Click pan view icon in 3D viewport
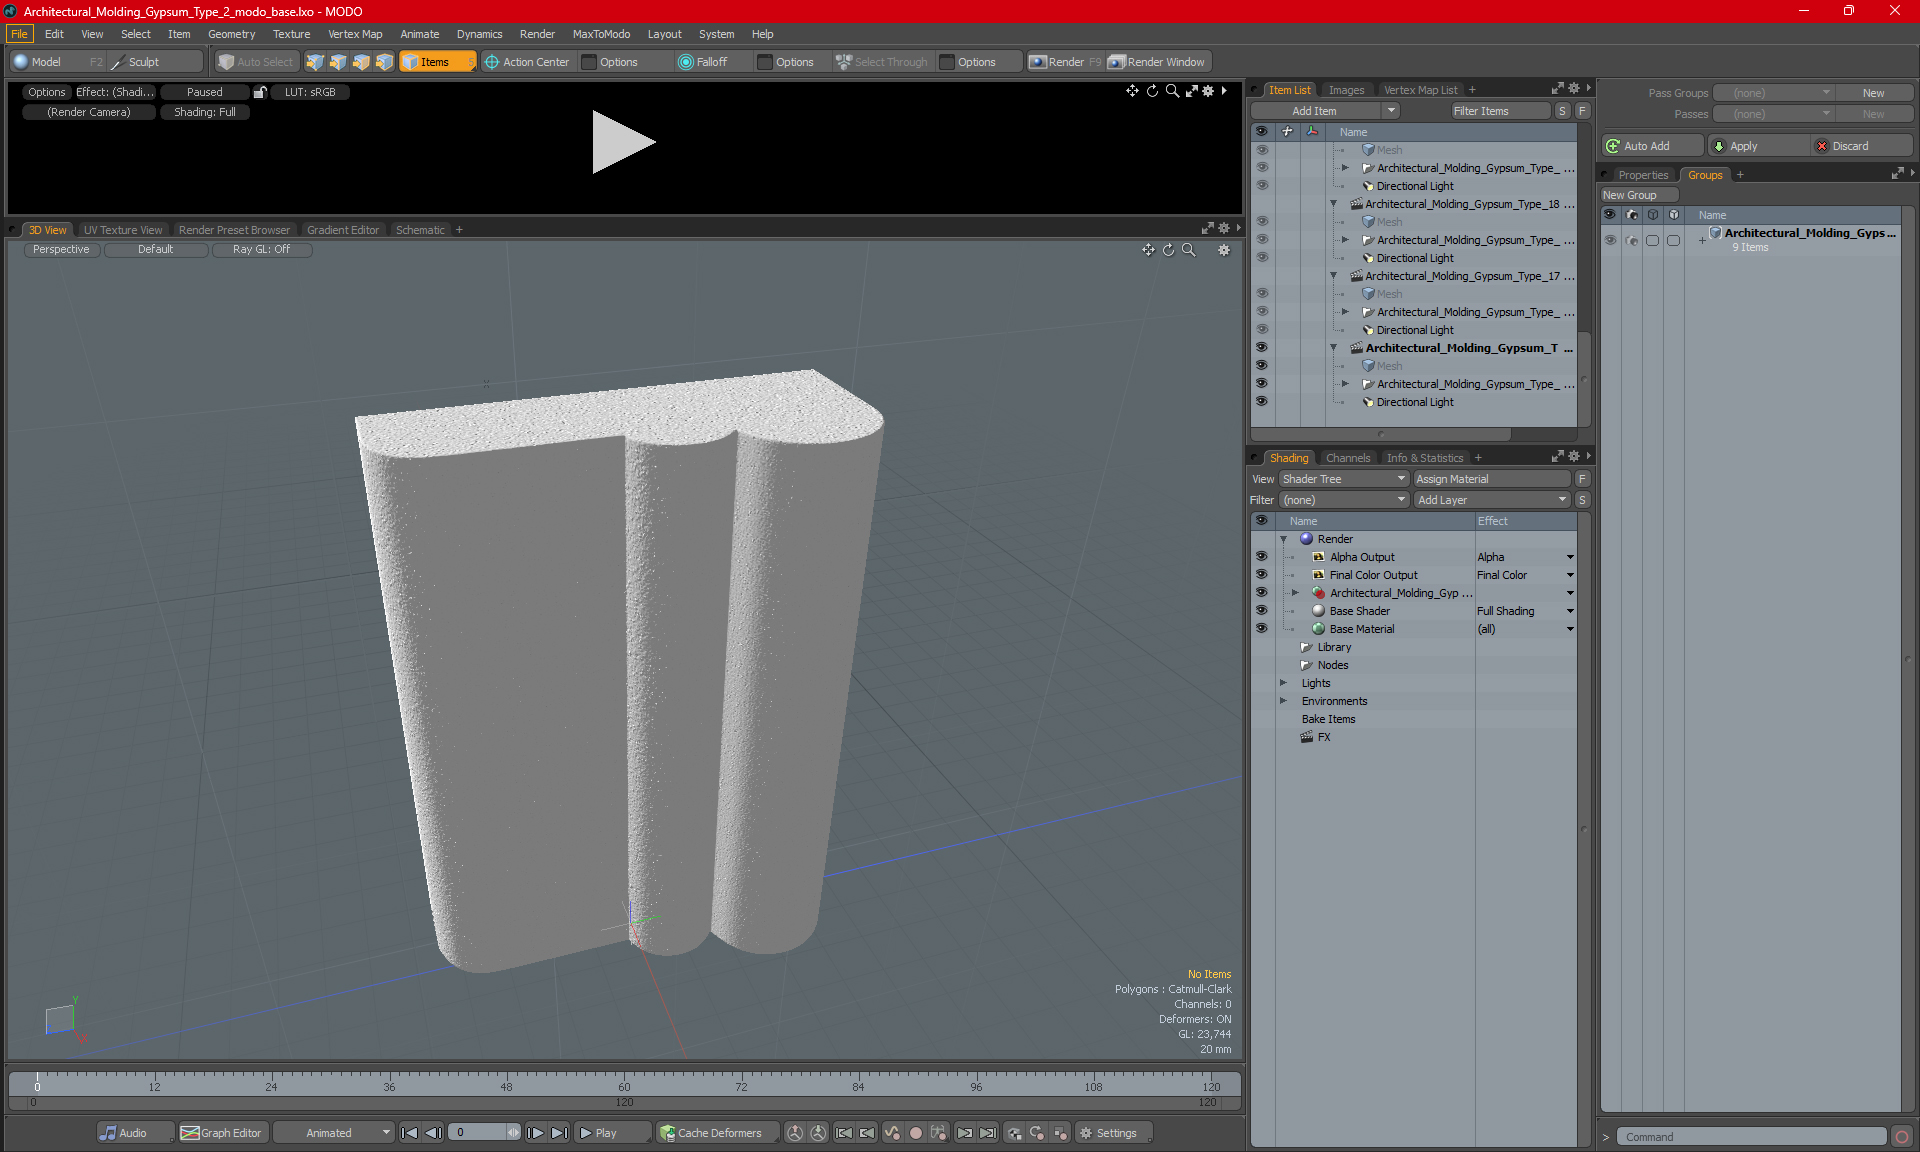Image resolution: width=1920 pixels, height=1152 pixels. [x=1148, y=250]
